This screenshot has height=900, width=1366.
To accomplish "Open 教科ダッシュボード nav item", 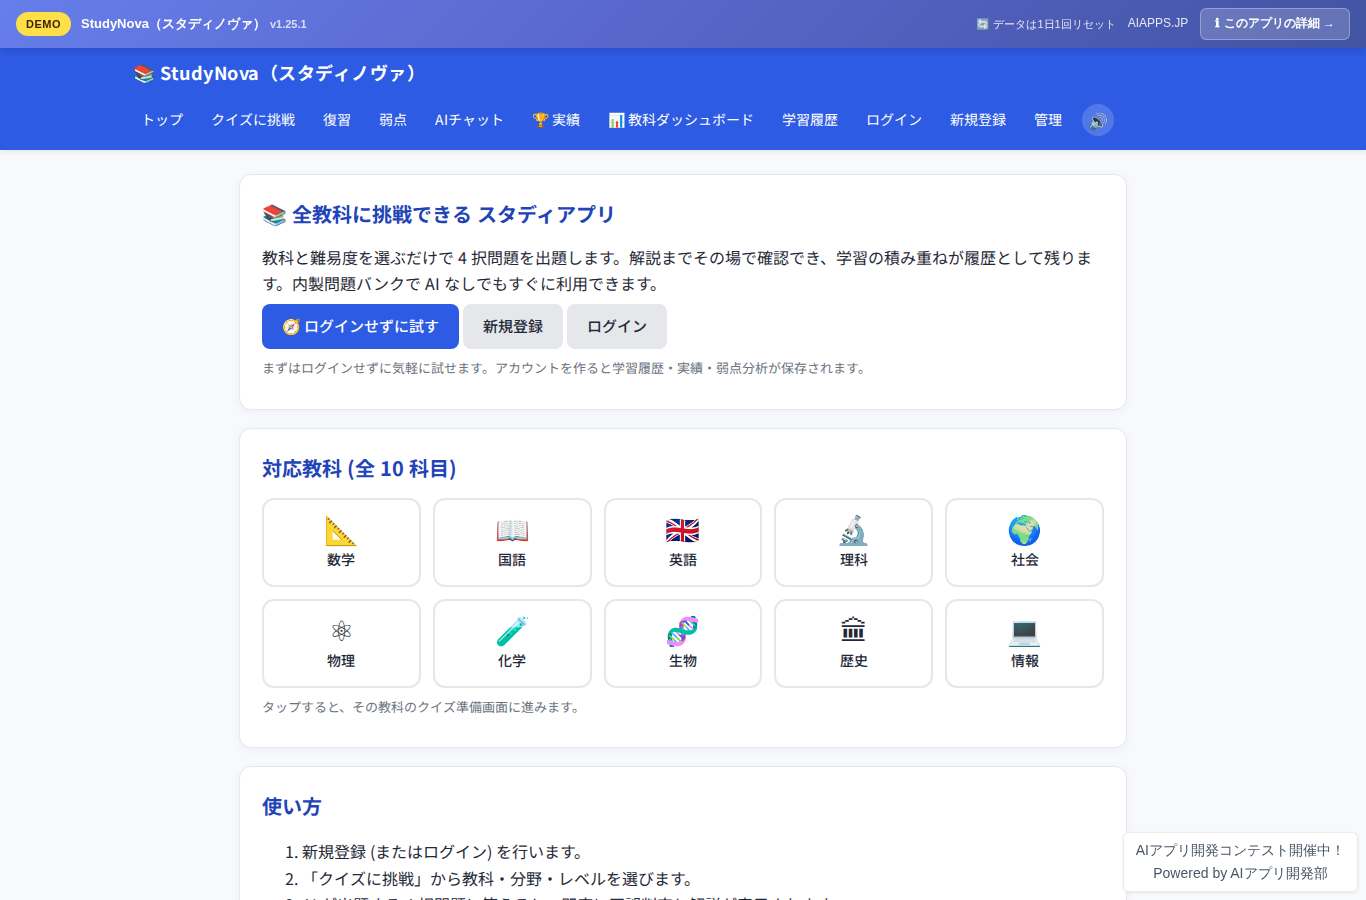I will (681, 120).
